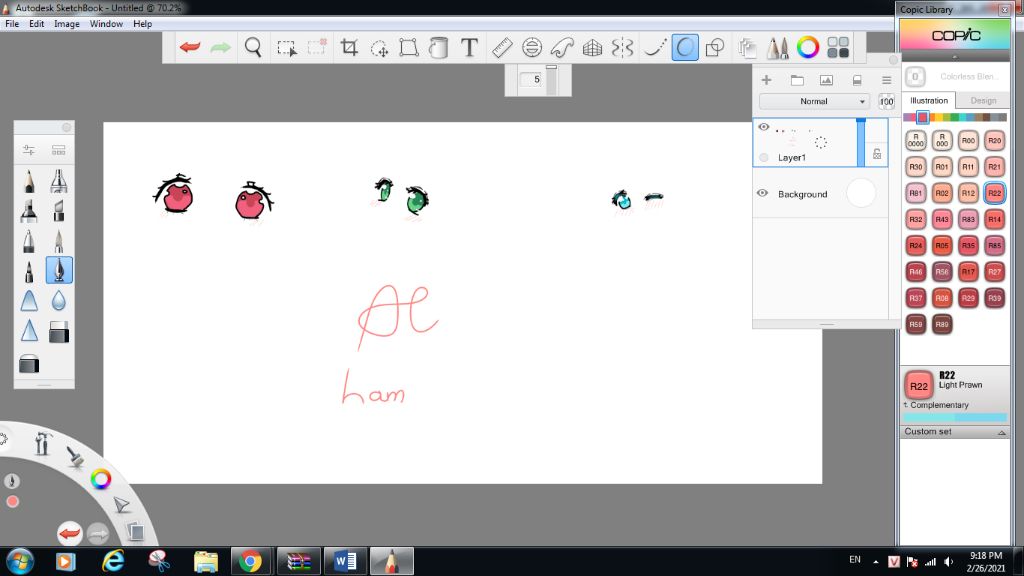The width and height of the screenshot is (1024, 576).
Task: Select the Text tool
Action: tap(469, 47)
